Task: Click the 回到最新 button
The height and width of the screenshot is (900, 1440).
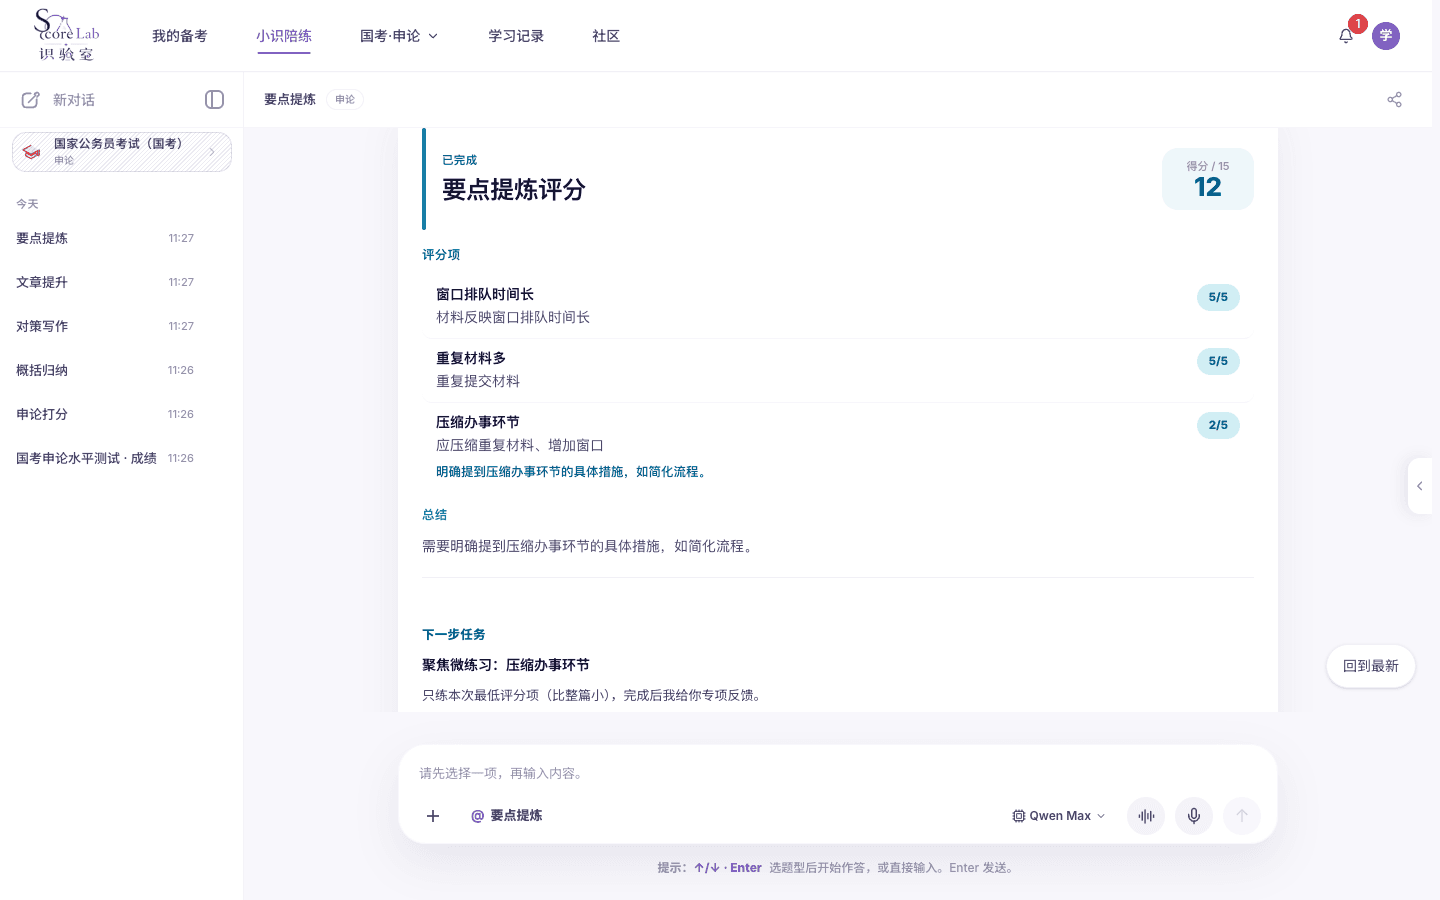Action: pyautogui.click(x=1371, y=666)
